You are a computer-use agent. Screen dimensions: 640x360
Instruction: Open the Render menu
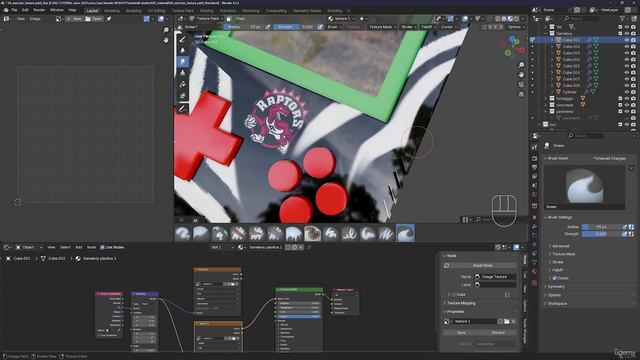(x=39, y=10)
